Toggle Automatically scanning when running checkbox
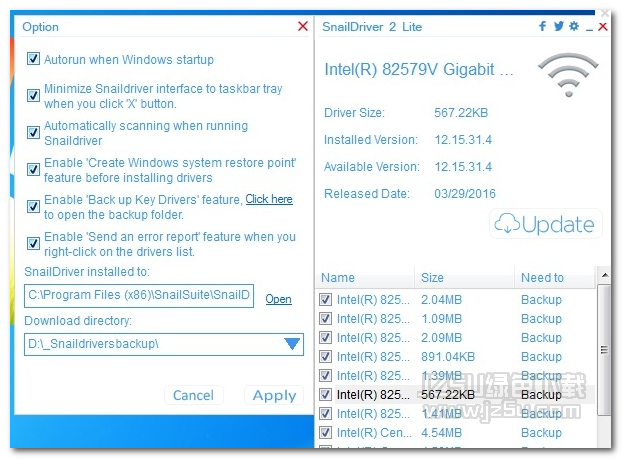This screenshot has width=622, height=459. [33, 132]
